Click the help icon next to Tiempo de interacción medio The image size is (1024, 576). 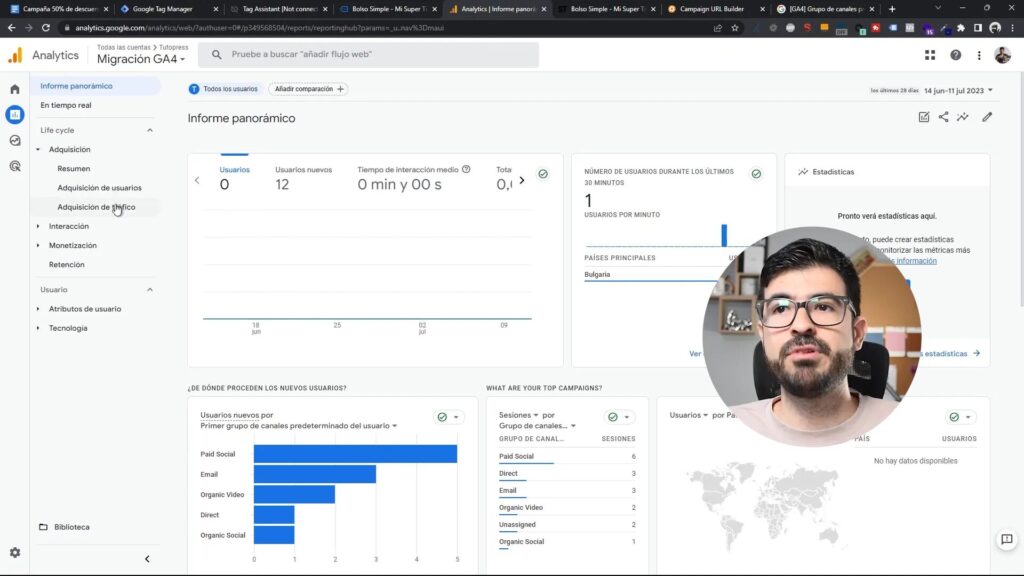pos(466,169)
